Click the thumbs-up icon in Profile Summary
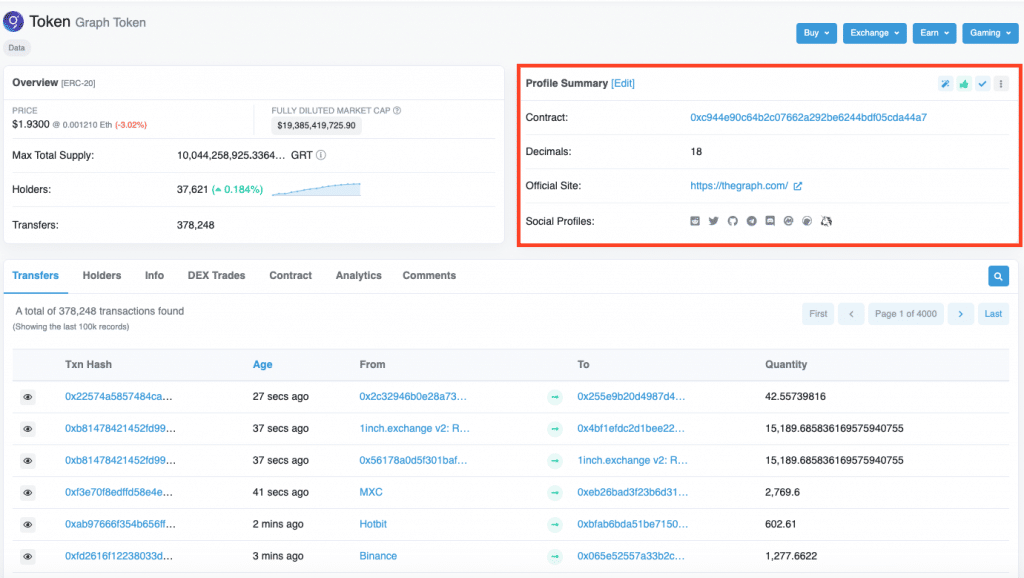 pos(964,84)
